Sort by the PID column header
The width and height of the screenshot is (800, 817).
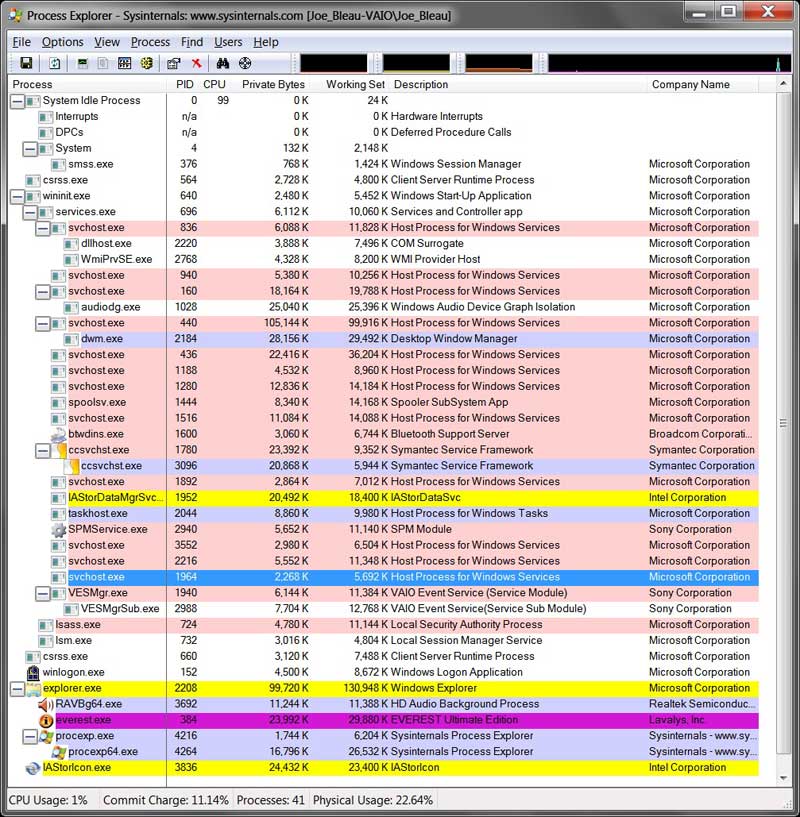(x=184, y=84)
